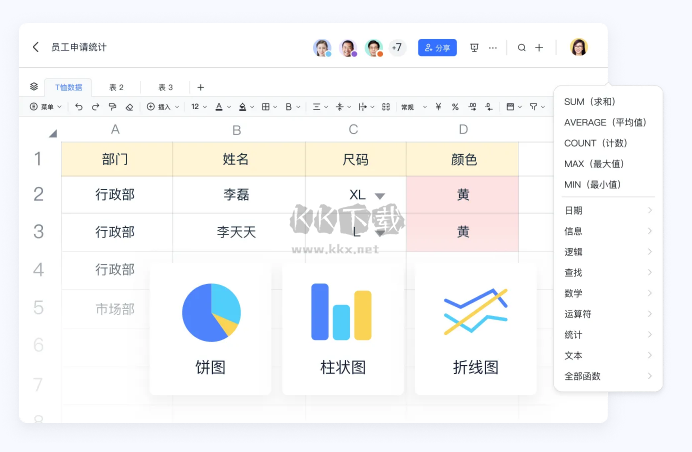Toggle bold formatting
Viewport: 692px width, 452px height.
pos(289,107)
